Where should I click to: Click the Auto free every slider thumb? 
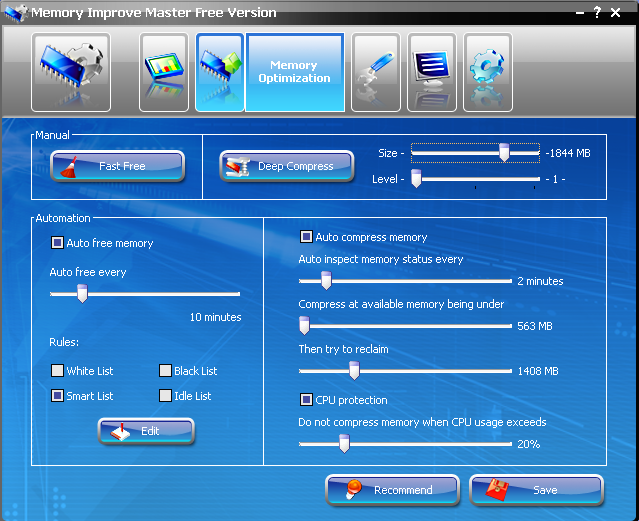82,294
